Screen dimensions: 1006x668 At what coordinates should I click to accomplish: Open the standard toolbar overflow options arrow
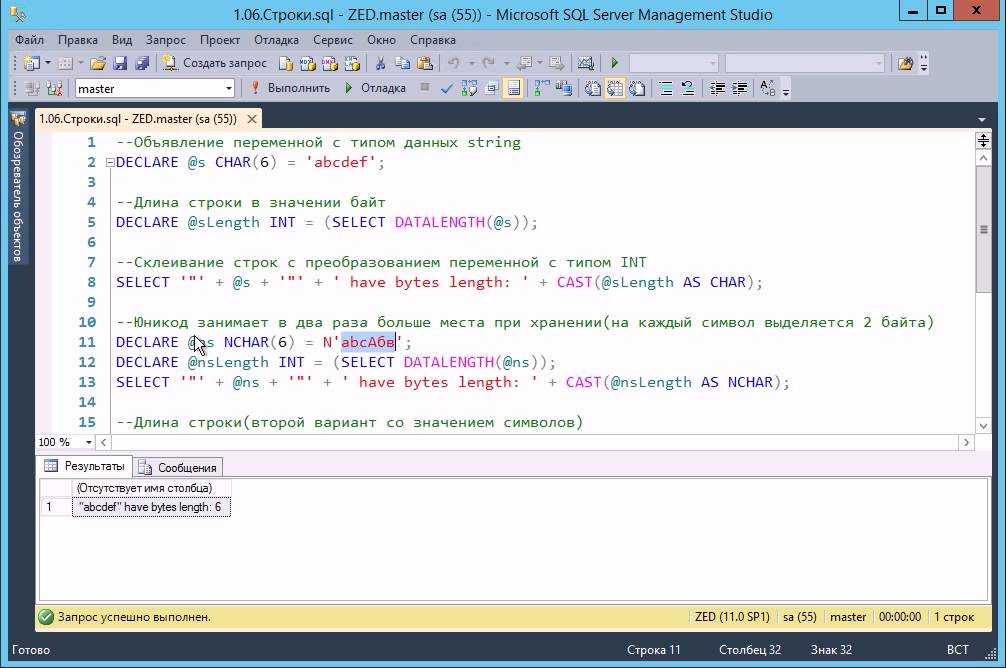click(x=924, y=64)
